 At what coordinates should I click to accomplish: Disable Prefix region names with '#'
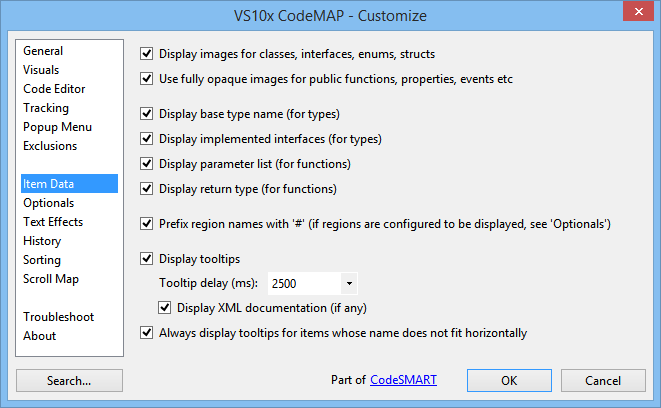point(146,224)
